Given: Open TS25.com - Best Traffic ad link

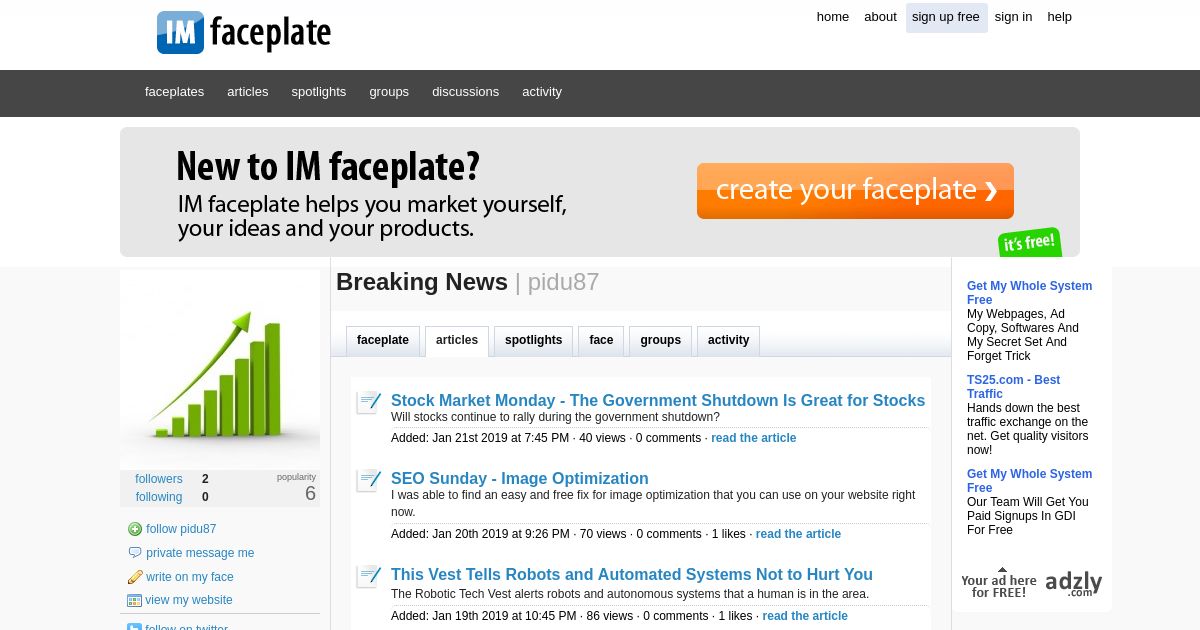Looking at the screenshot, I should pos(1013,387).
